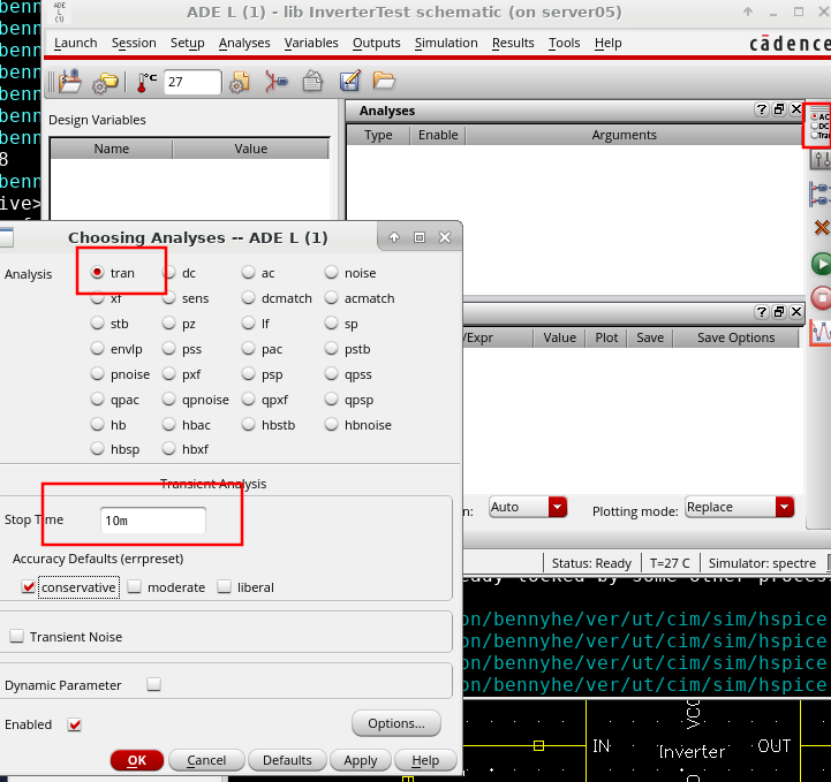Click the thermometer temperature icon
Screen dimensions: 831x783
[147, 82]
